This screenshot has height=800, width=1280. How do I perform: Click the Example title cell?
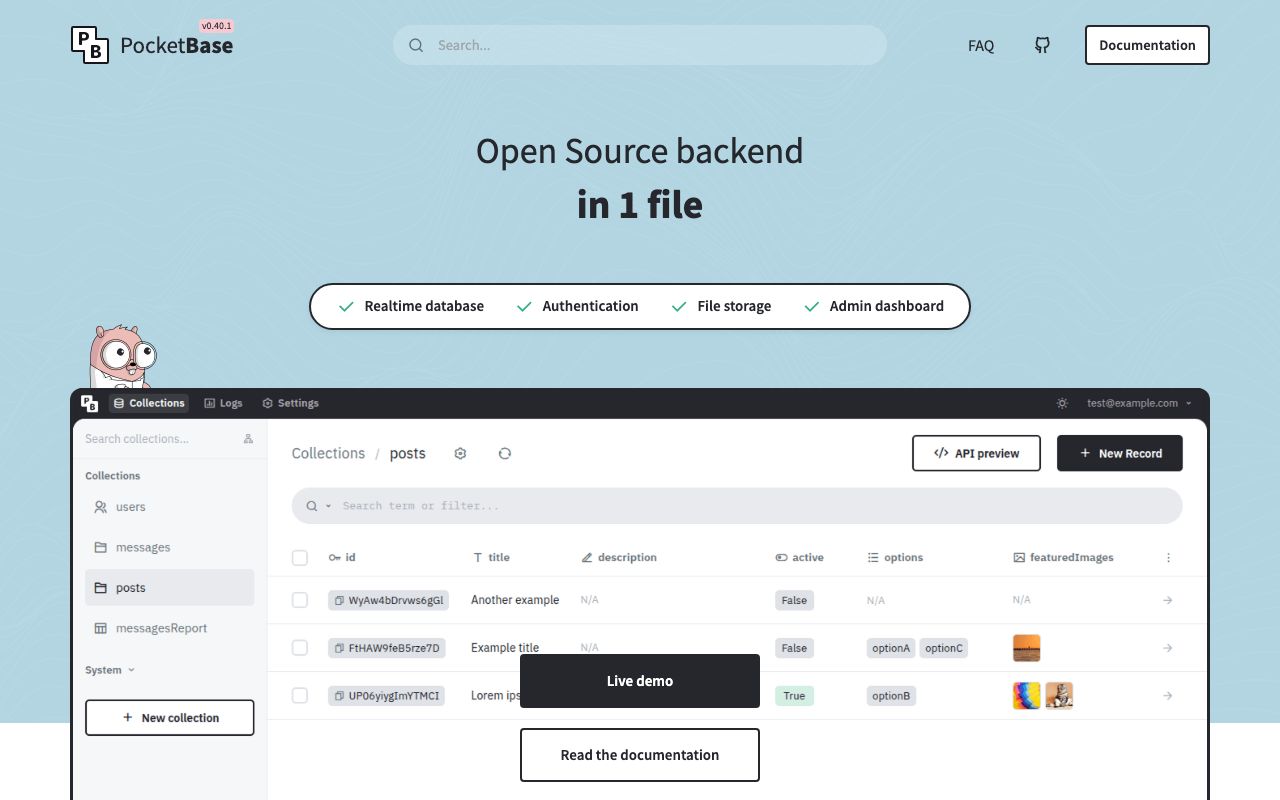click(505, 648)
